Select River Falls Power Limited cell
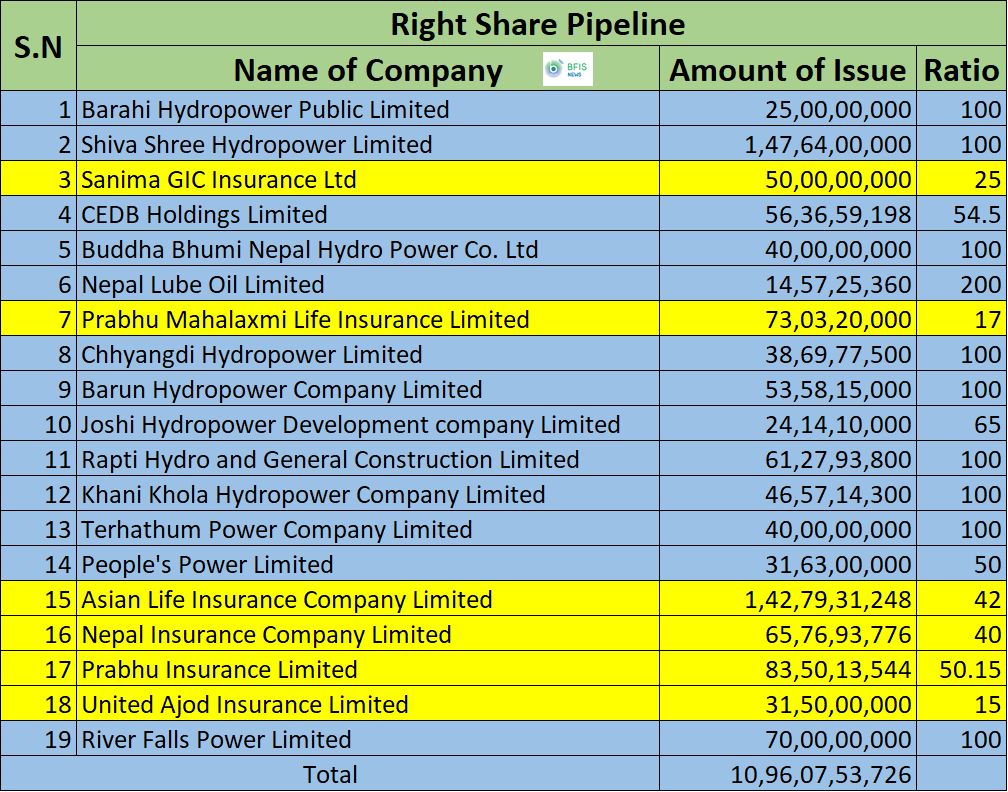 point(368,739)
